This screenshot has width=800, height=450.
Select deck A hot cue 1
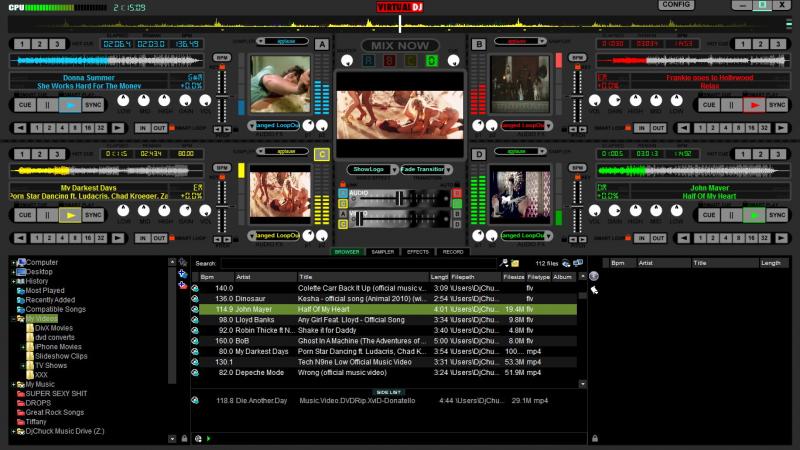[x=21, y=44]
